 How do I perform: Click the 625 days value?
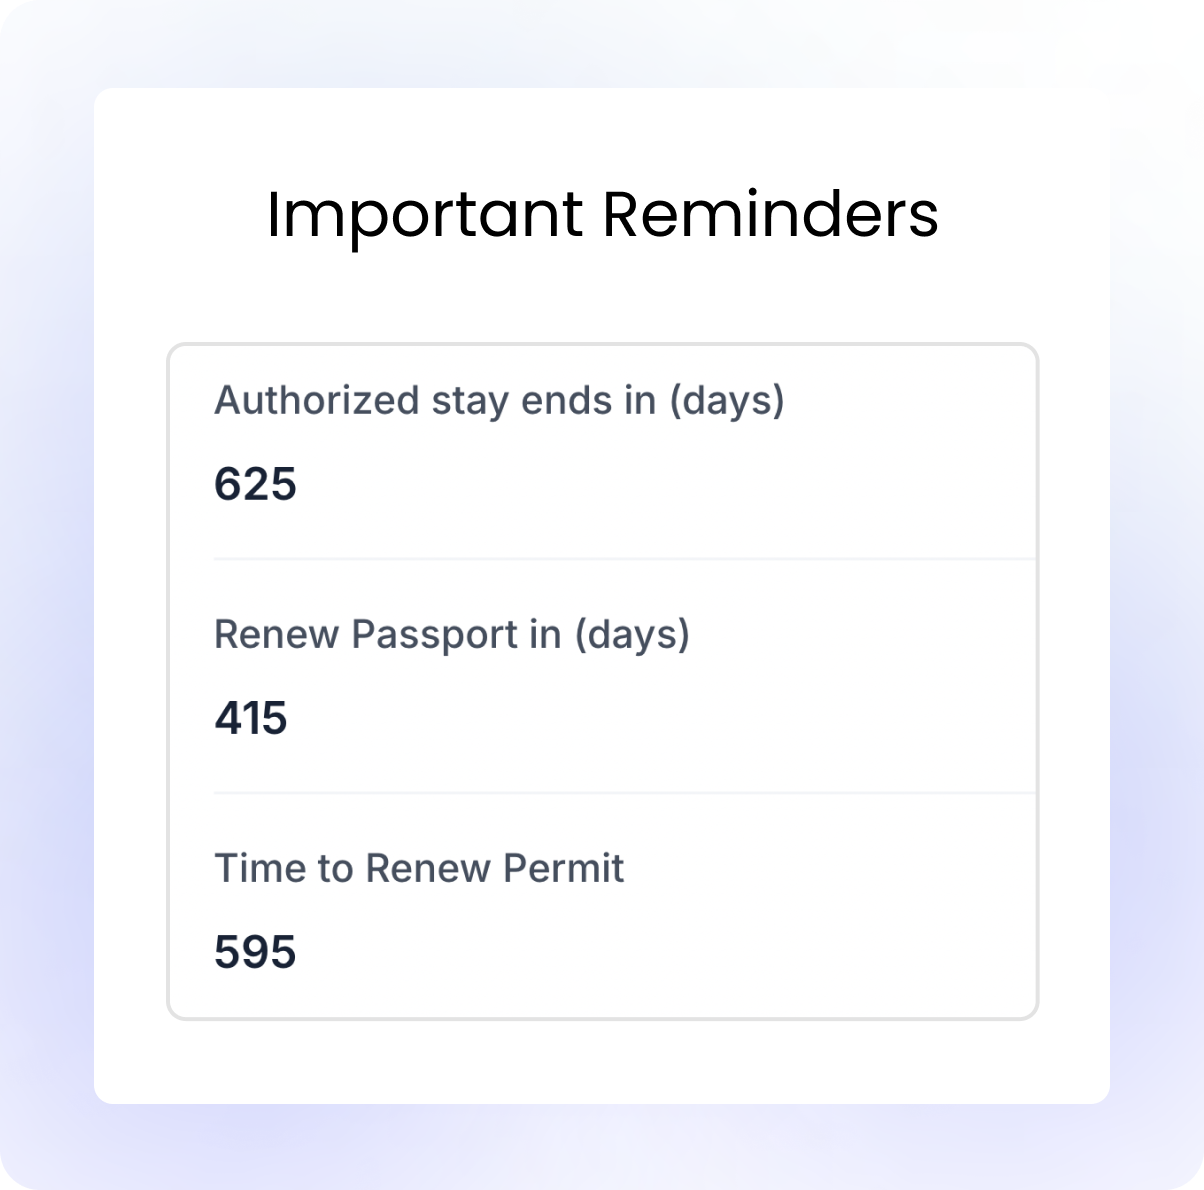pyautogui.click(x=255, y=485)
